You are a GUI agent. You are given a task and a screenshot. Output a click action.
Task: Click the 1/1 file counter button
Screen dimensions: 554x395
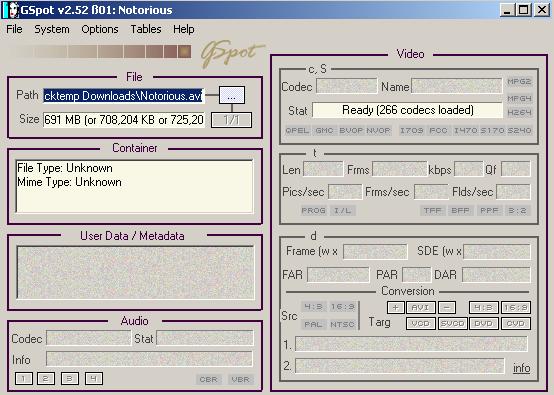coord(231,120)
